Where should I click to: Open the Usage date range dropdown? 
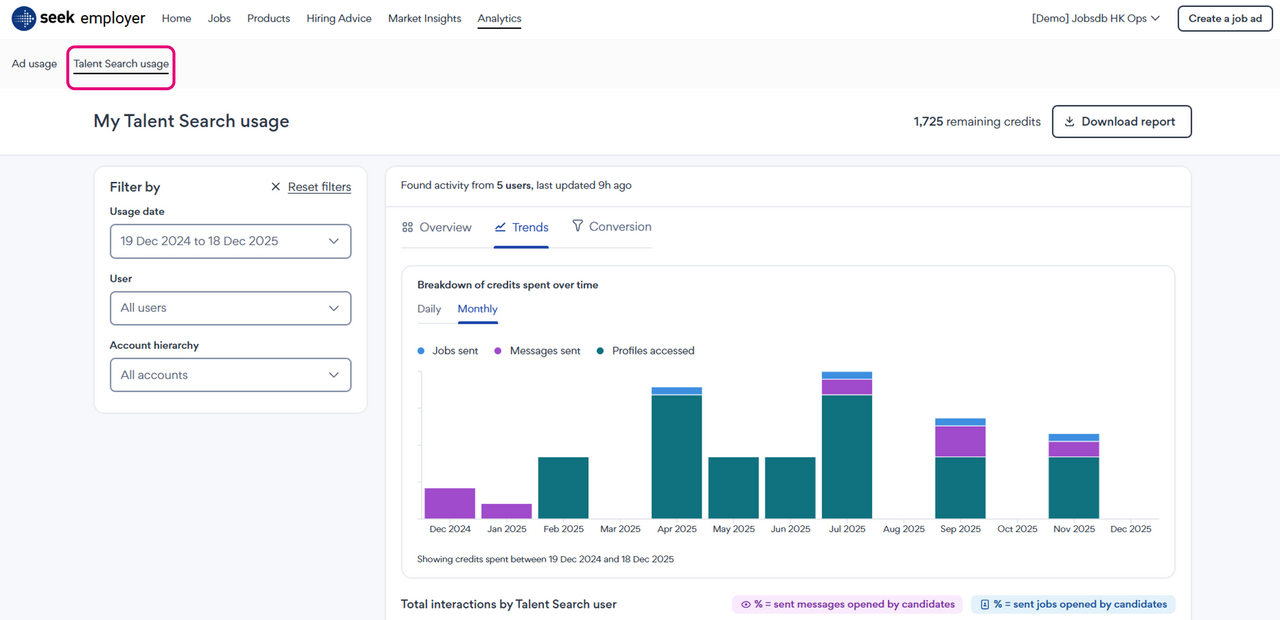[230, 241]
